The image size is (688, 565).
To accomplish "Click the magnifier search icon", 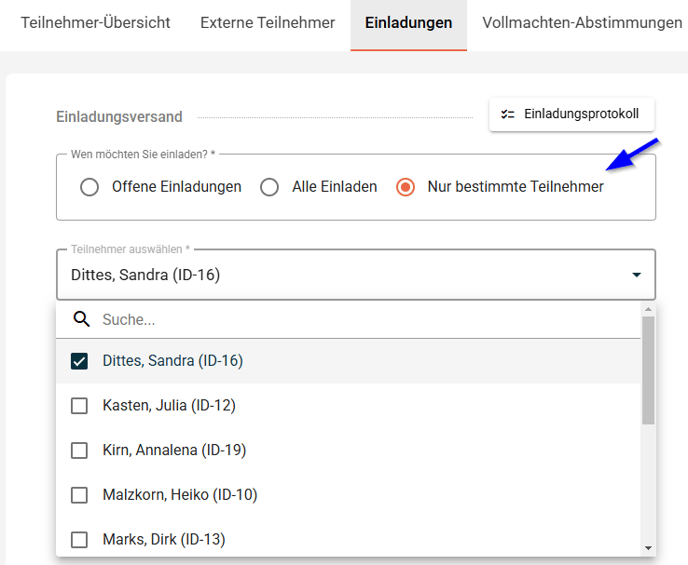I will (82, 319).
